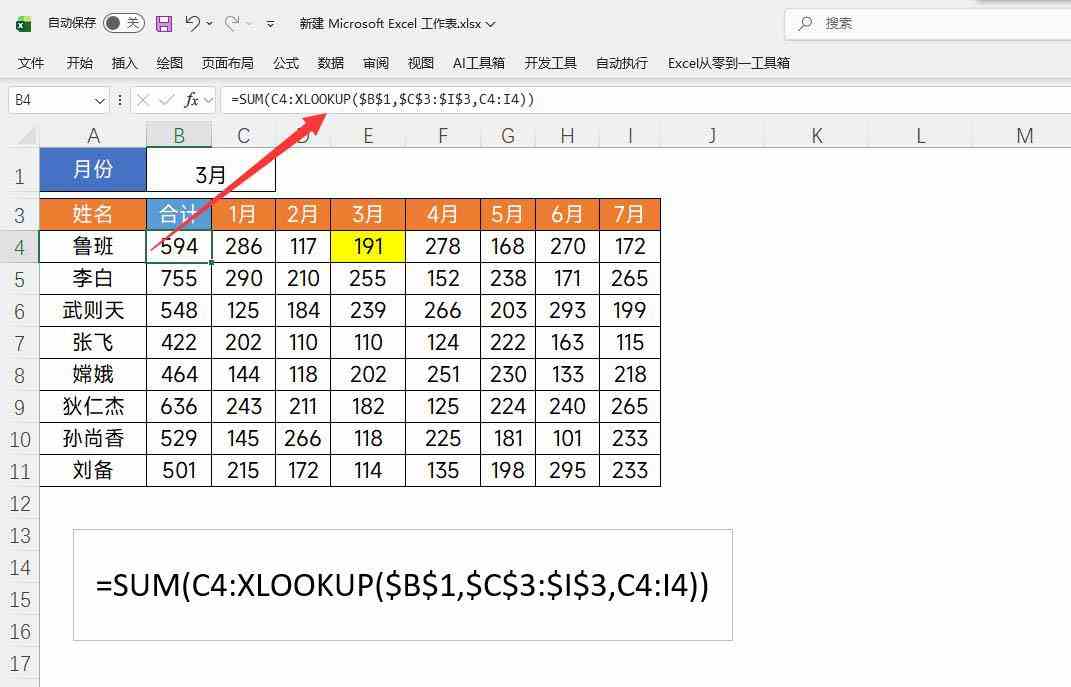Click the fx insert function icon
This screenshot has height=687, width=1071.
[x=192, y=100]
